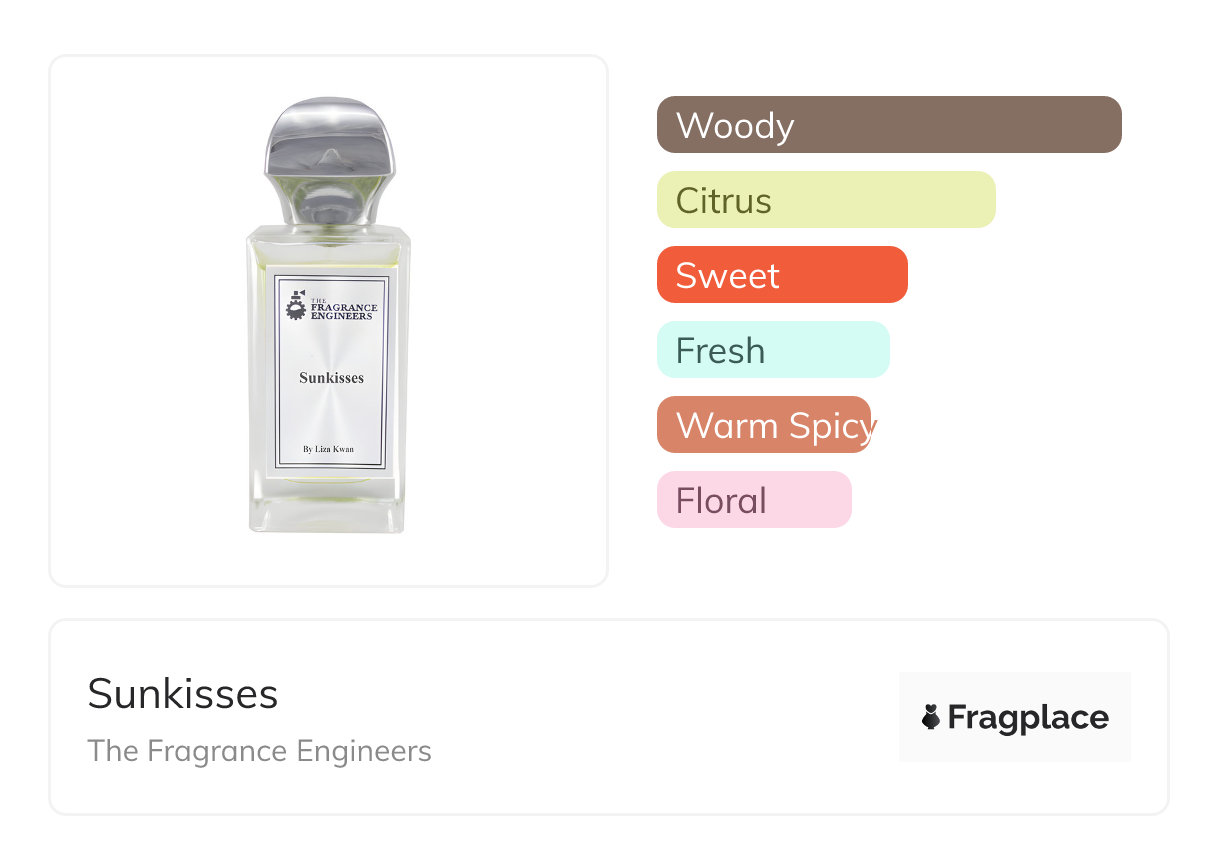Viewport: 1218px width, 864px height.
Task: Choose the pink Floral accord bar
Action: coord(754,500)
